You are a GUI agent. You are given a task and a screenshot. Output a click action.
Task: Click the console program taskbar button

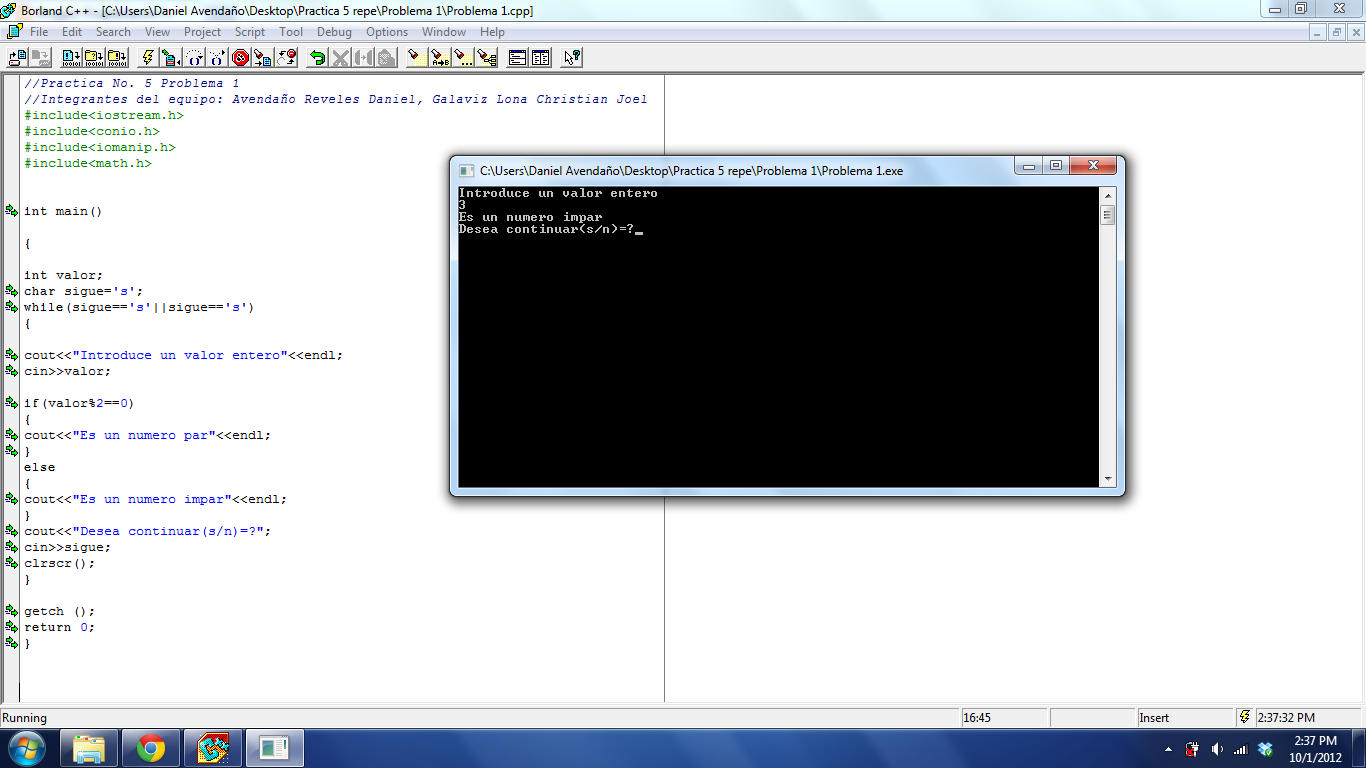coord(274,748)
